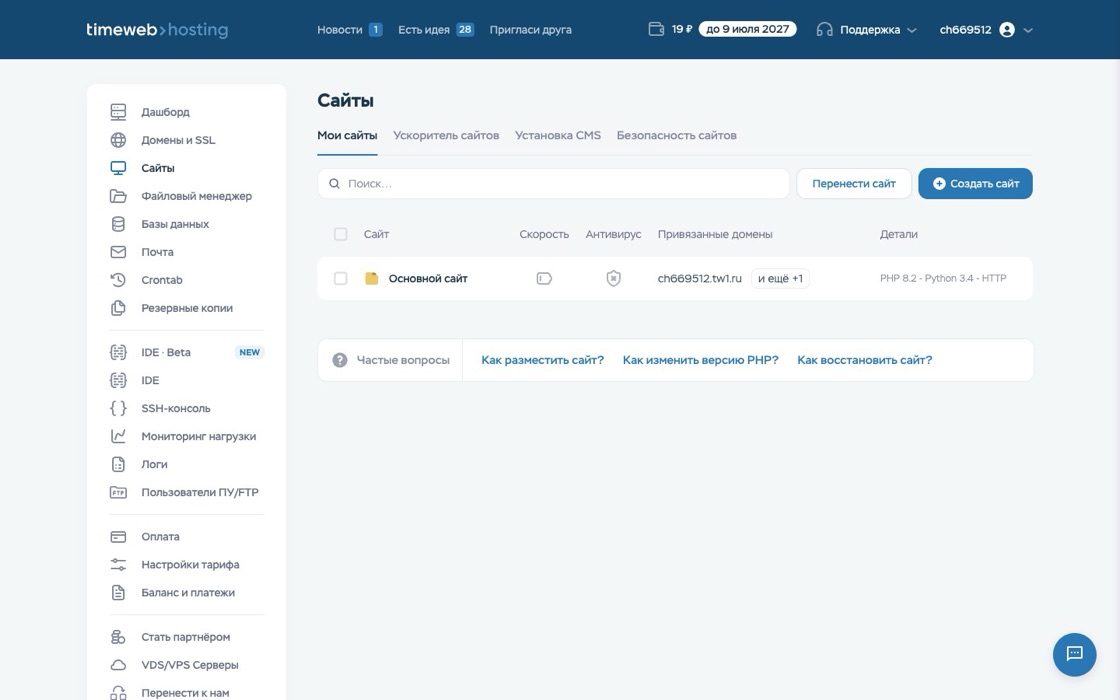Click the IDE · Beta sidebar icon
The image size is (1120, 700).
119,352
